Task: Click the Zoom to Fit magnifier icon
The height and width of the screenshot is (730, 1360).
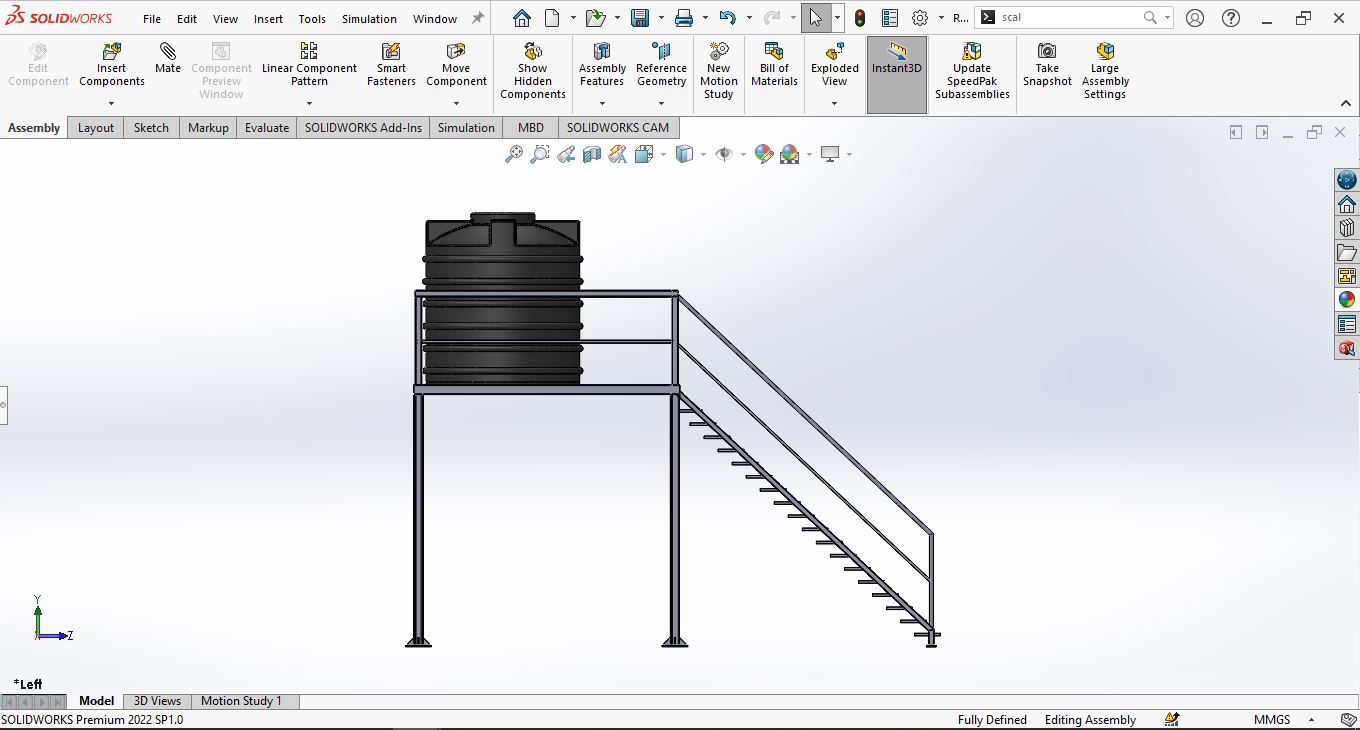Action: [513, 154]
